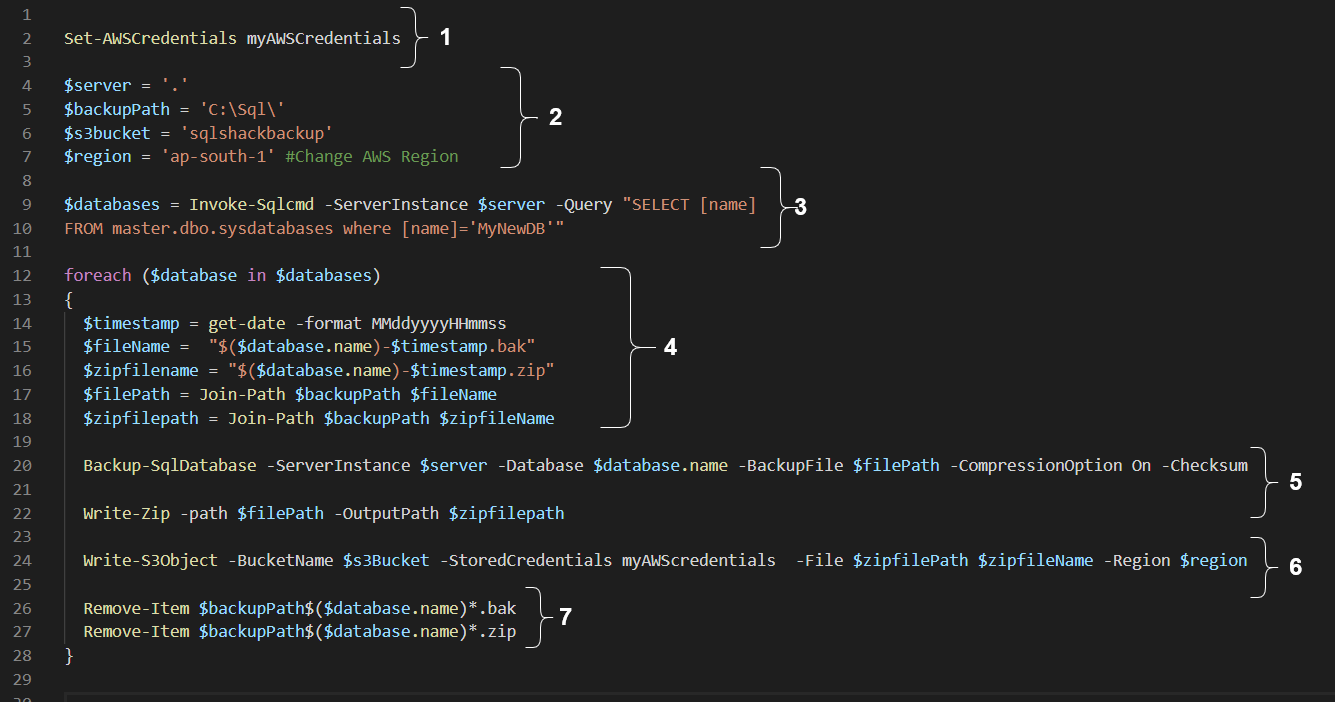Click the -path parameter on line 22

(x=203, y=513)
